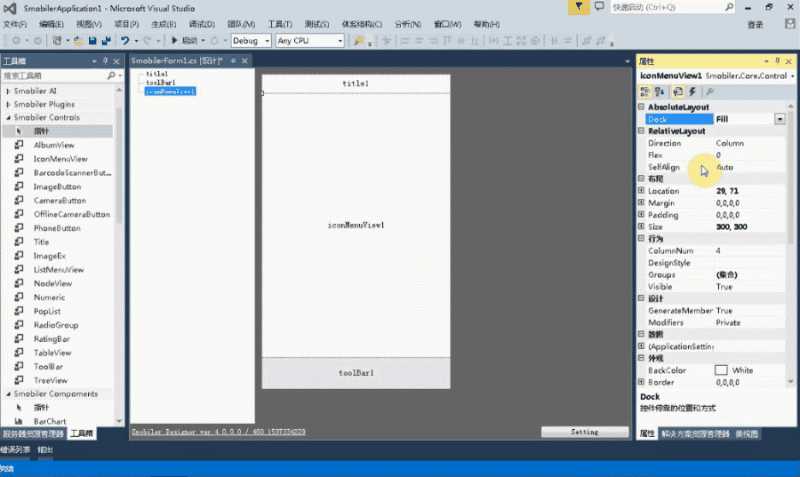Viewport: 800px width, 477px height.
Task: Click the Smobiler Designer version link
Action: point(218,432)
